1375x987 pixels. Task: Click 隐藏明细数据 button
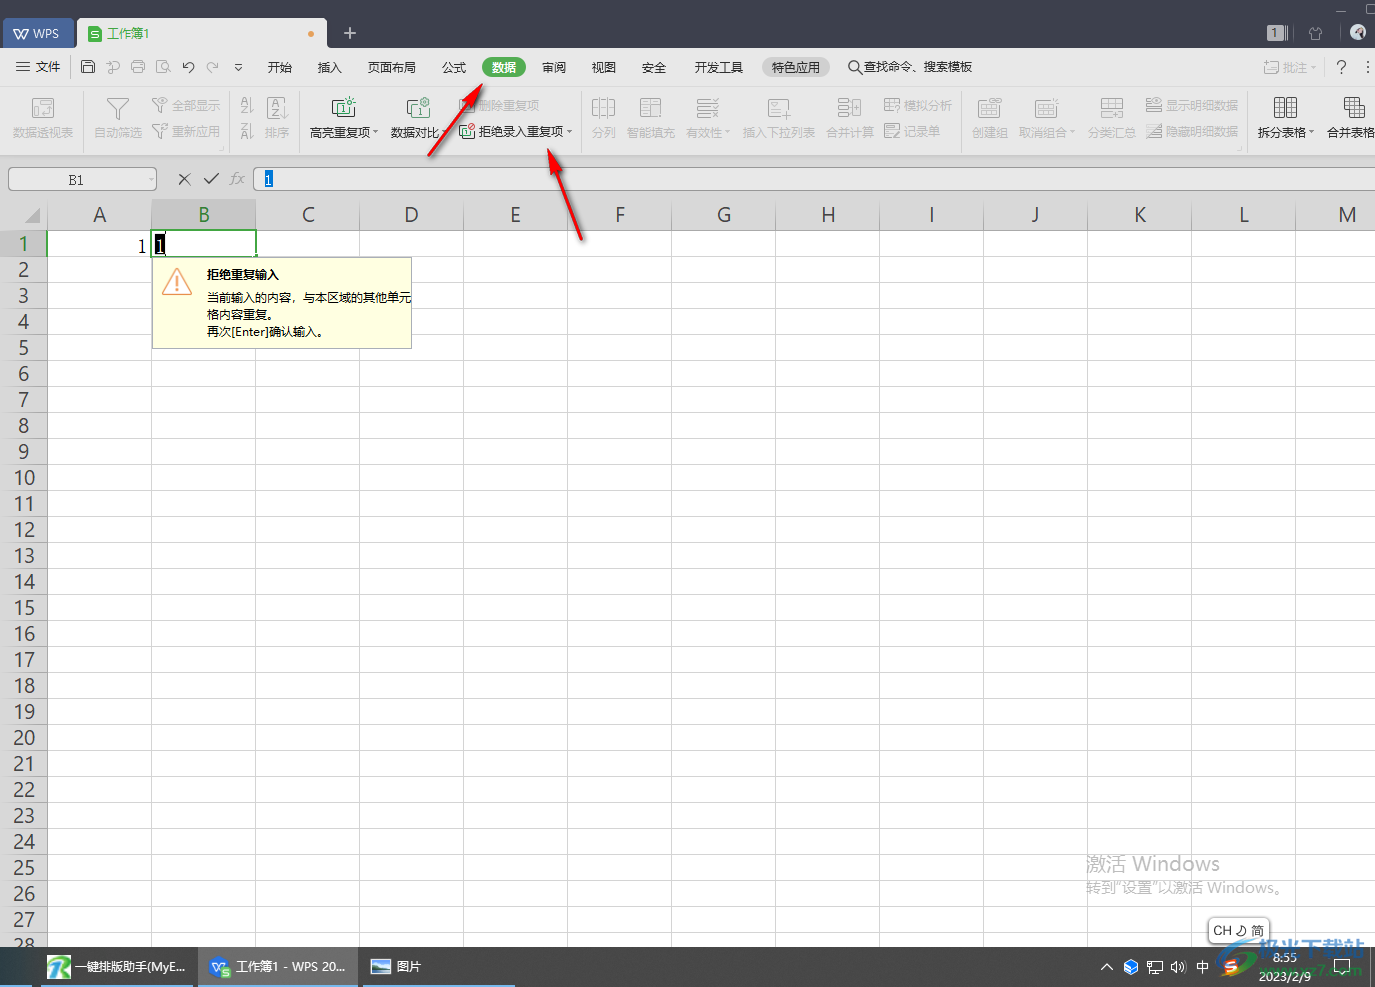pyautogui.click(x=1192, y=131)
